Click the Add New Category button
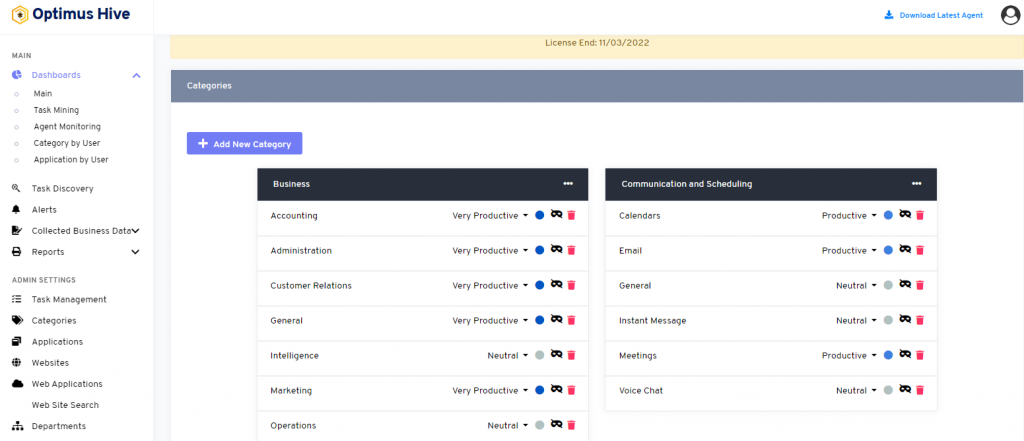 coord(244,144)
